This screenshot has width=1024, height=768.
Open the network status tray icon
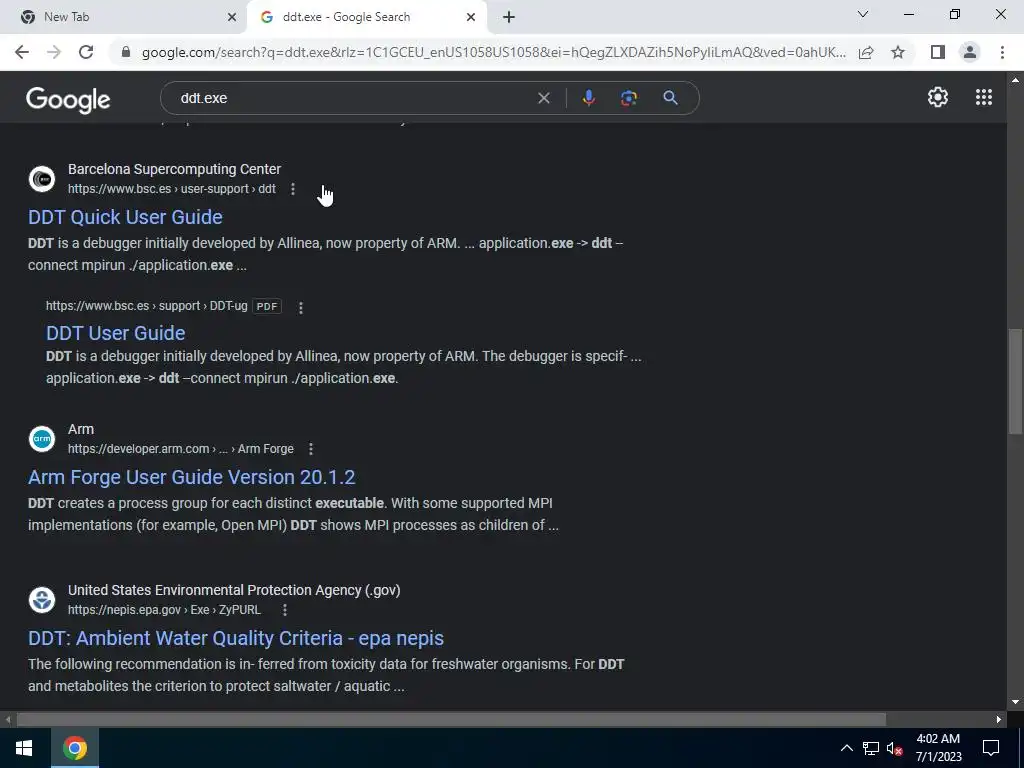tap(871, 748)
